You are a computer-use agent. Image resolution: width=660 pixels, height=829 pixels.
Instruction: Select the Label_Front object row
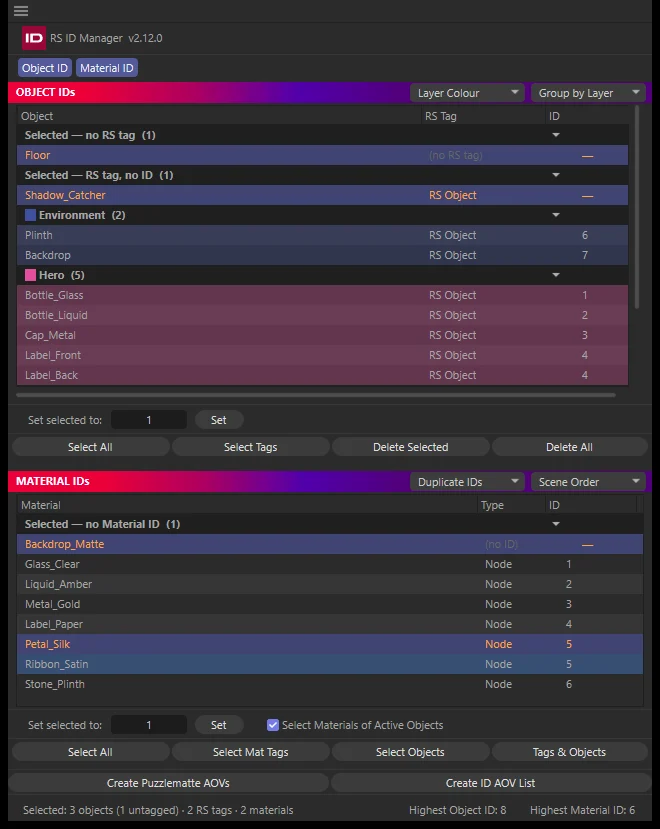tap(323, 355)
